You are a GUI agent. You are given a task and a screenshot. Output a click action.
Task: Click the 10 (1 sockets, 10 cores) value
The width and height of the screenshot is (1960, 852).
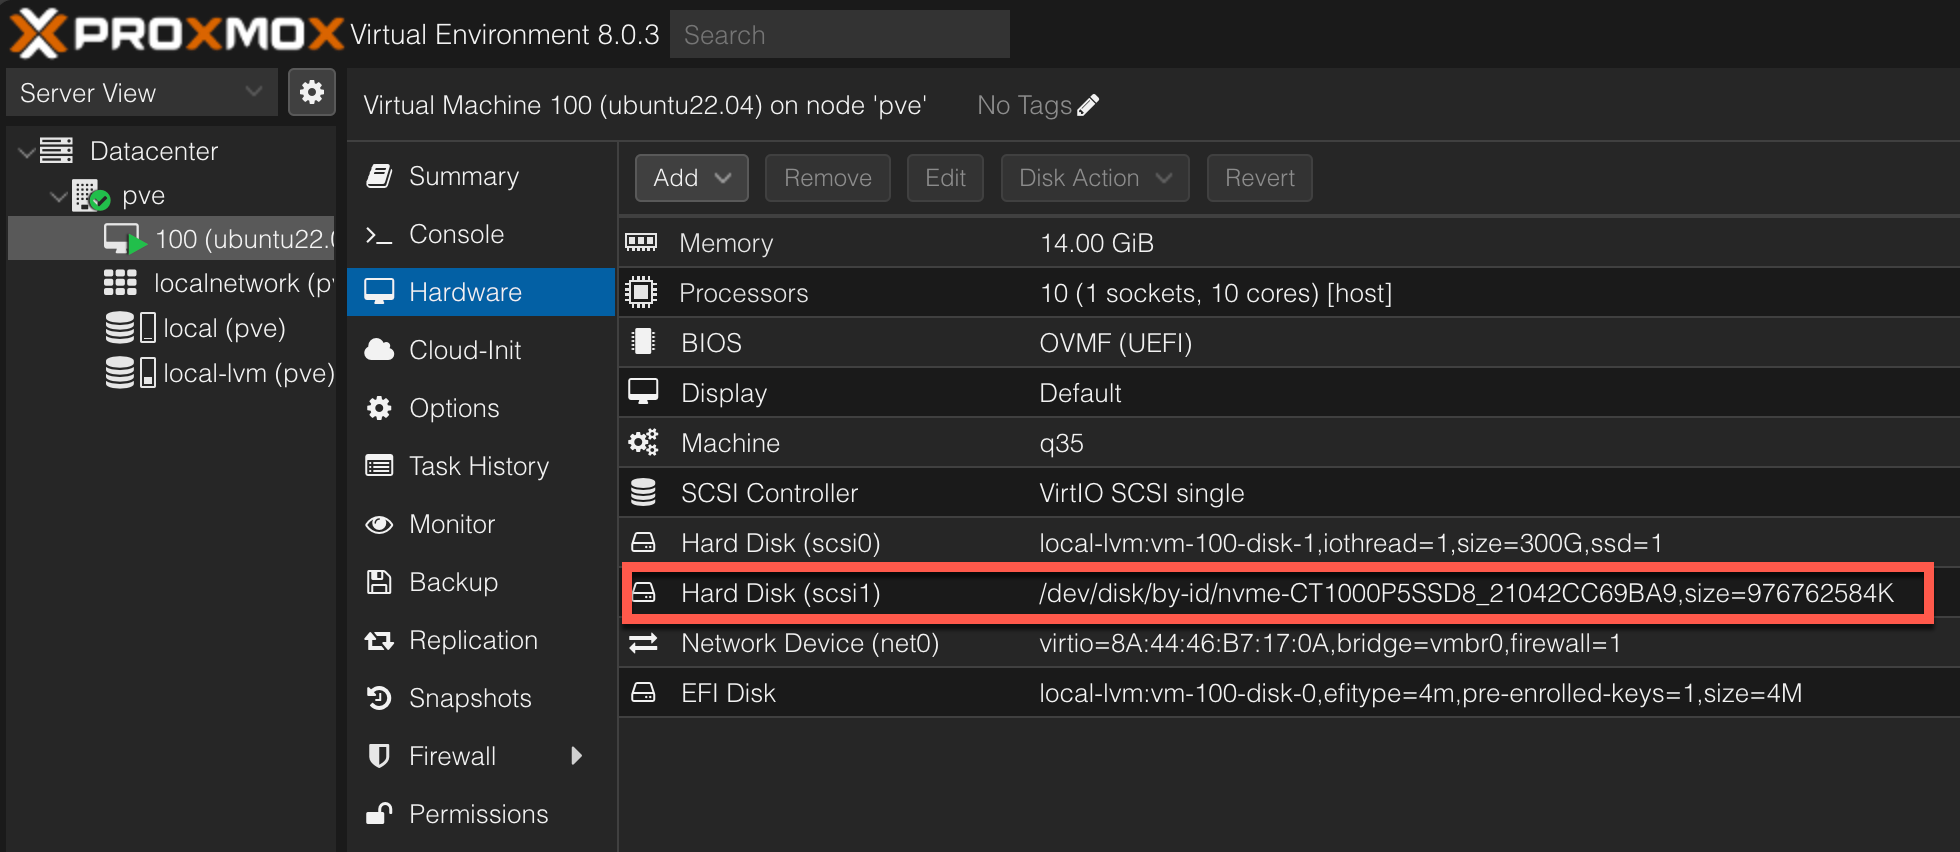1216,293
